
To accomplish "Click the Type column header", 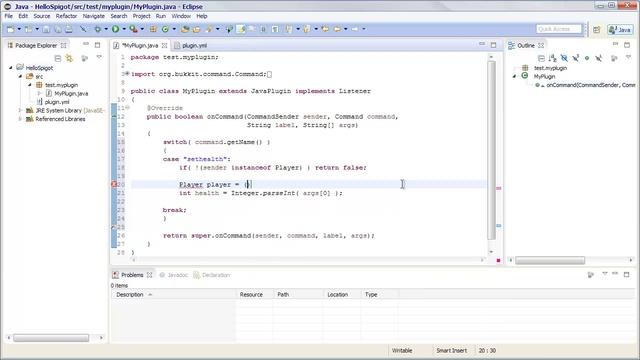I will coord(380,294).
